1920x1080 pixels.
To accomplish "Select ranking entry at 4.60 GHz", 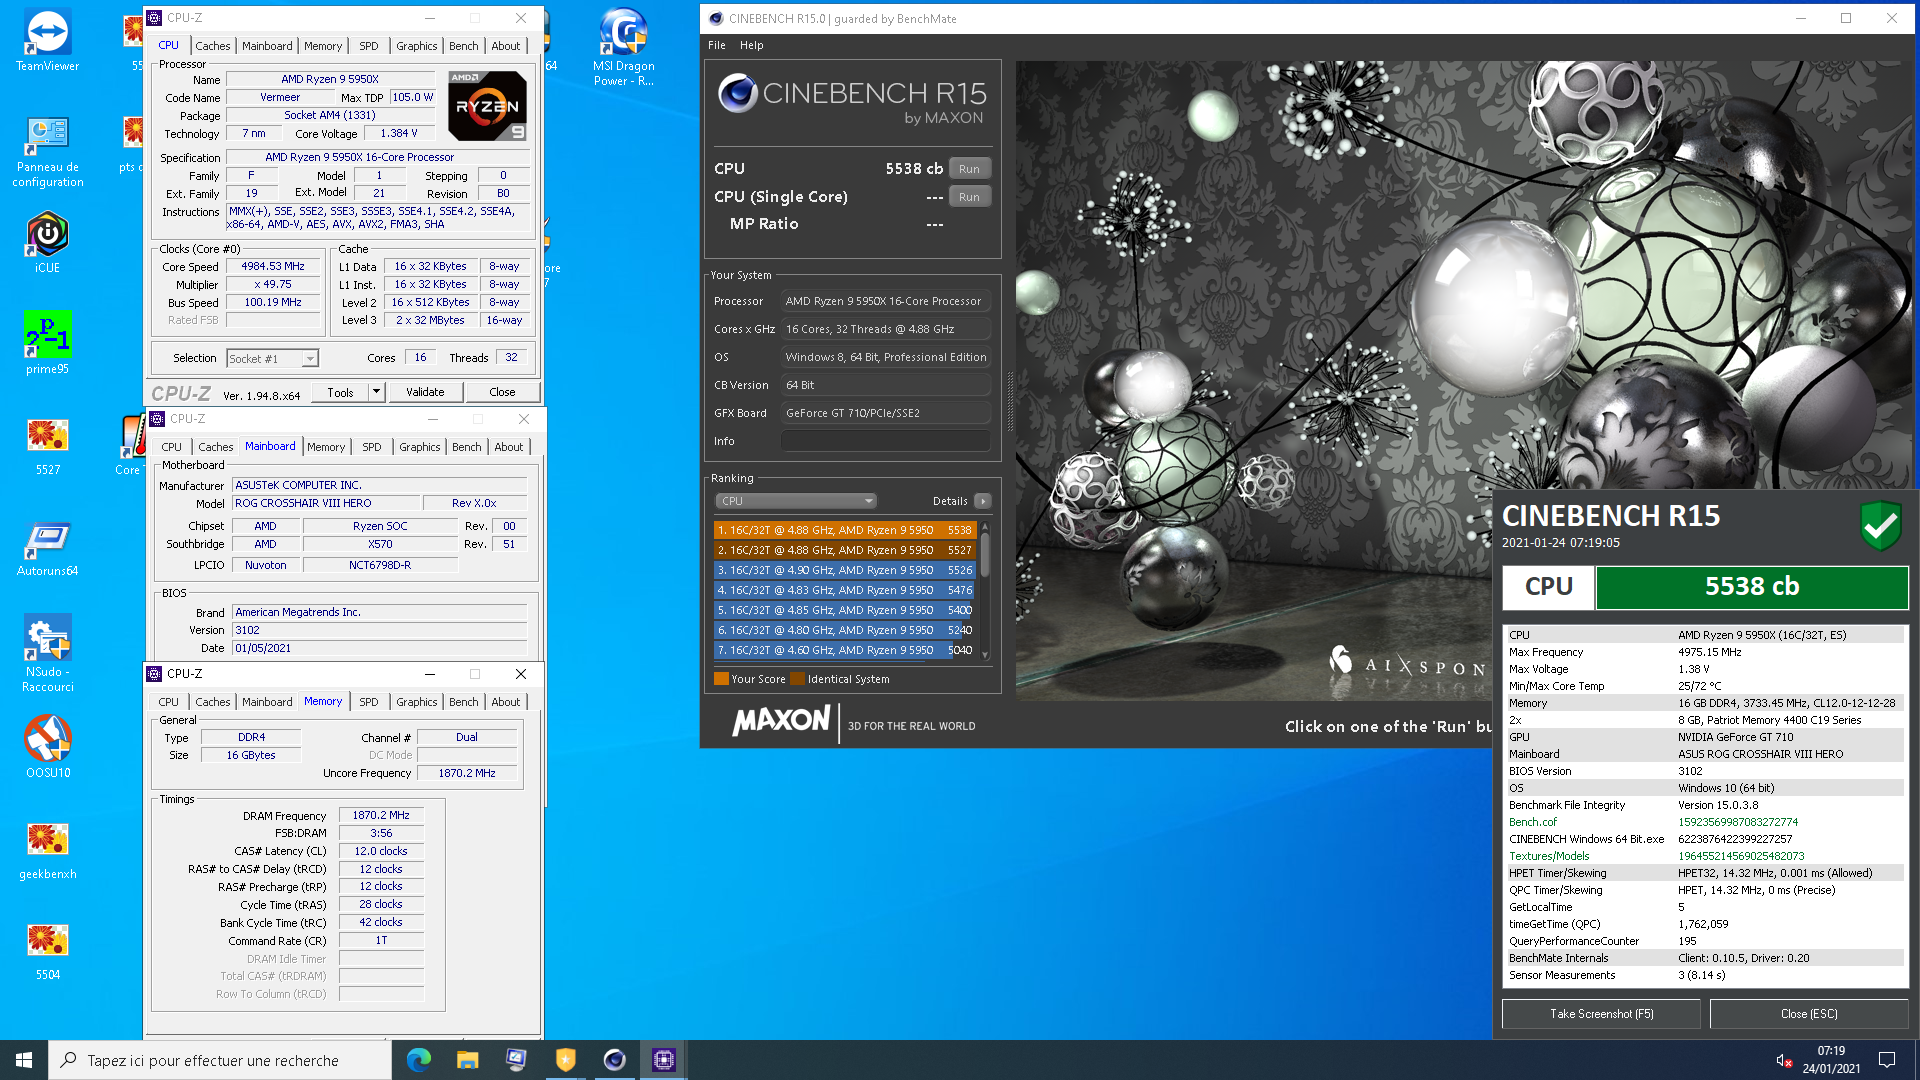I will [x=844, y=650].
